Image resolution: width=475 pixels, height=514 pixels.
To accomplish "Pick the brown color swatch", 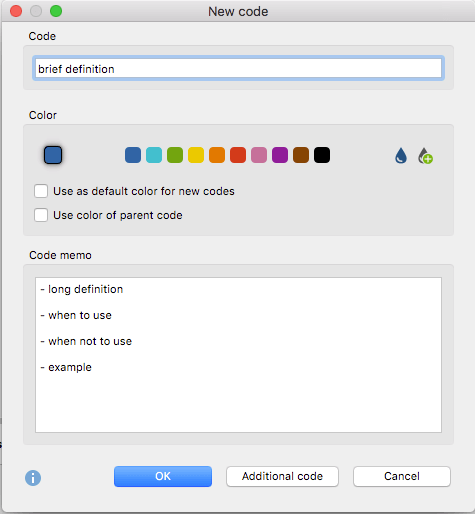I will 301,155.
